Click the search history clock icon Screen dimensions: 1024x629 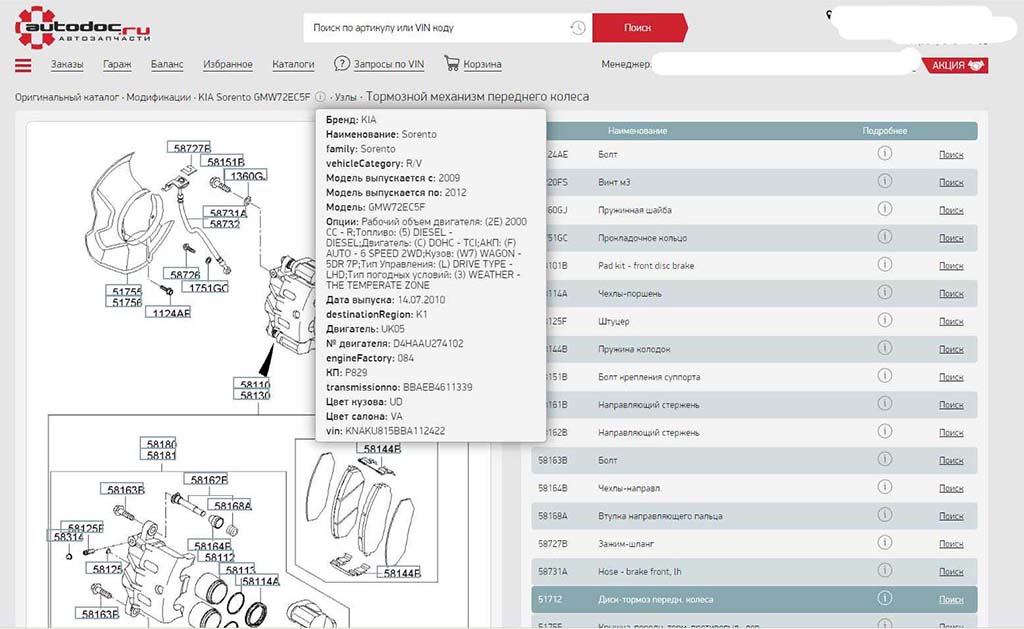(x=578, y=28)
